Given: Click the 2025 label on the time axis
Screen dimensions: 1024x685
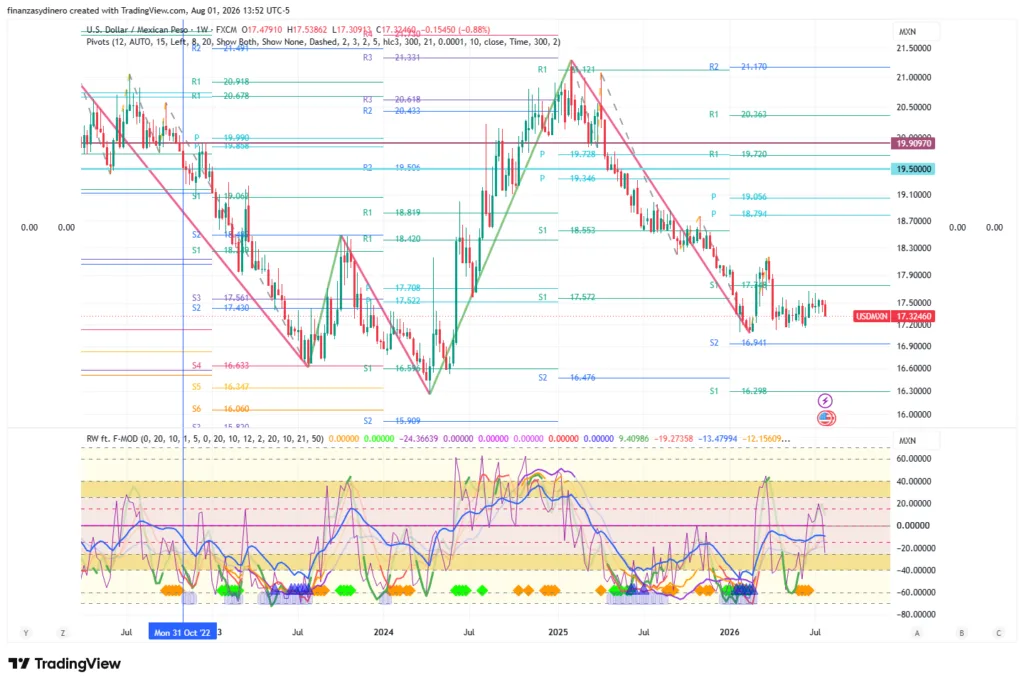Looking at the screenshot, I should point(558,632).
